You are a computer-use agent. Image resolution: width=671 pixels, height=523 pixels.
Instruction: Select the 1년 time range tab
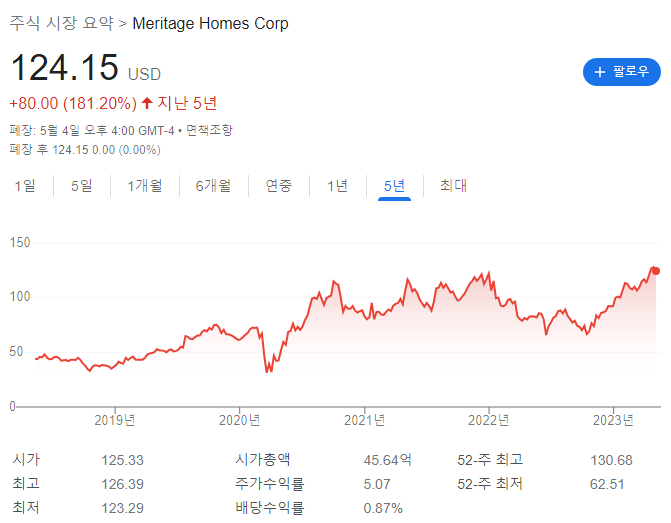click(x=338, y=186)
